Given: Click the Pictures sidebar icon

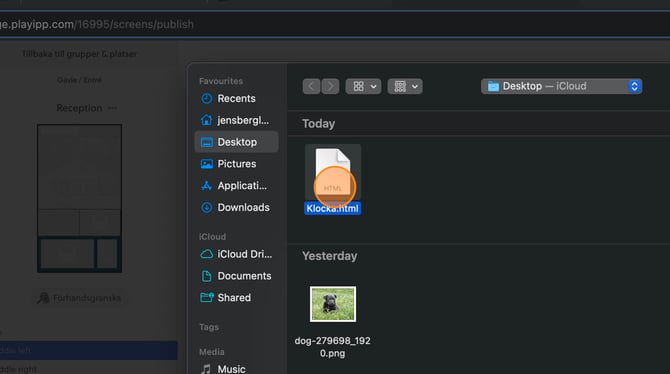Looking at the screenshot, I should coord(206,164).
